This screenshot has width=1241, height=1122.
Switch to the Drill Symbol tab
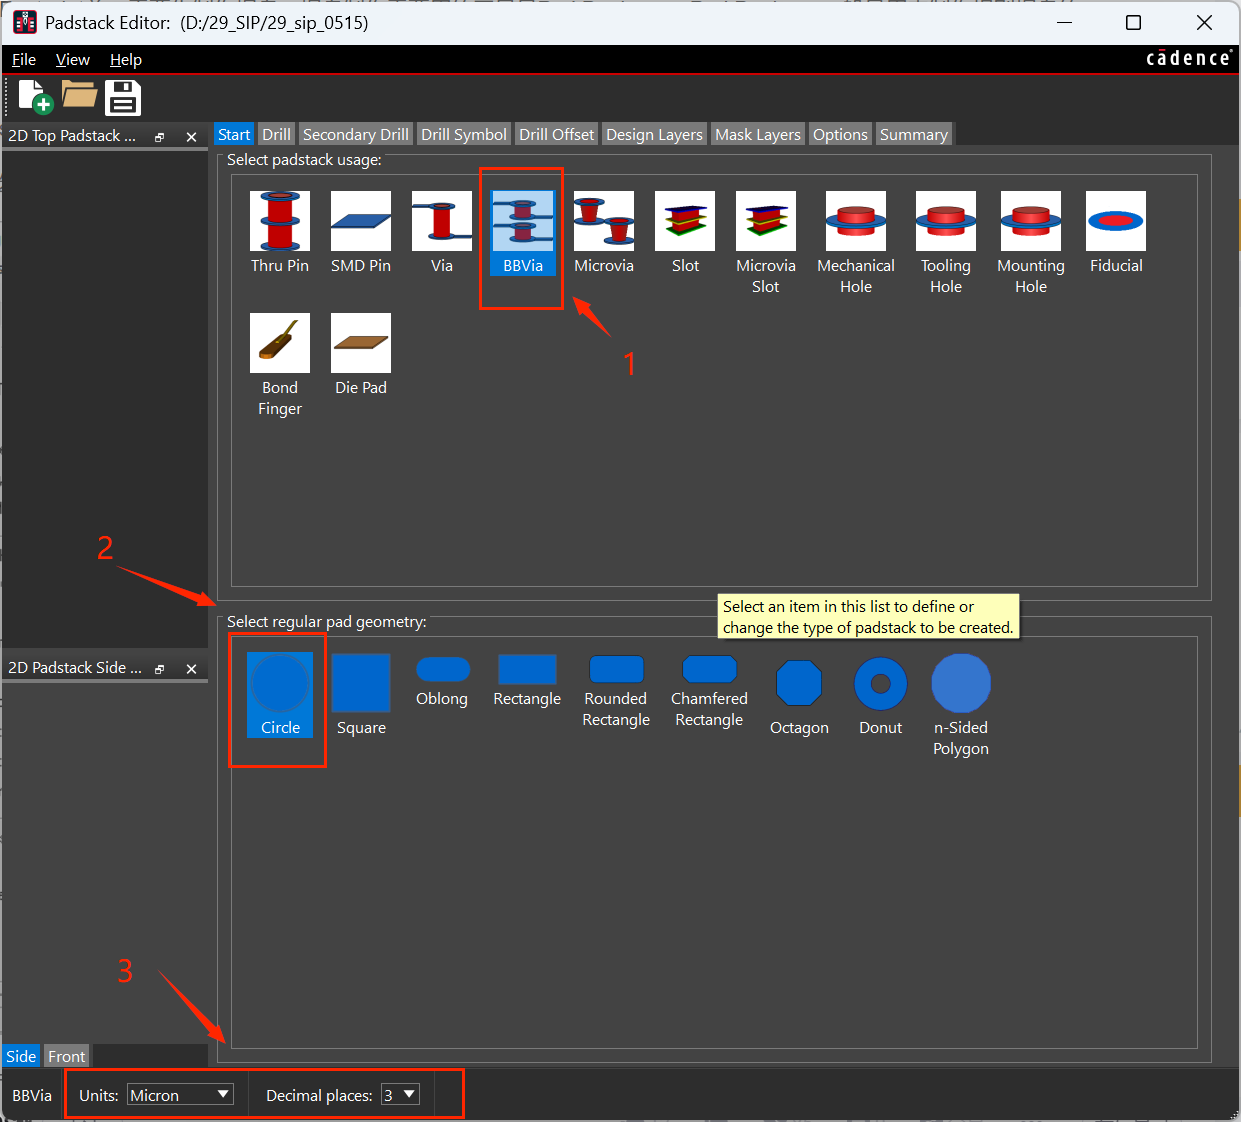coord(464,134)
